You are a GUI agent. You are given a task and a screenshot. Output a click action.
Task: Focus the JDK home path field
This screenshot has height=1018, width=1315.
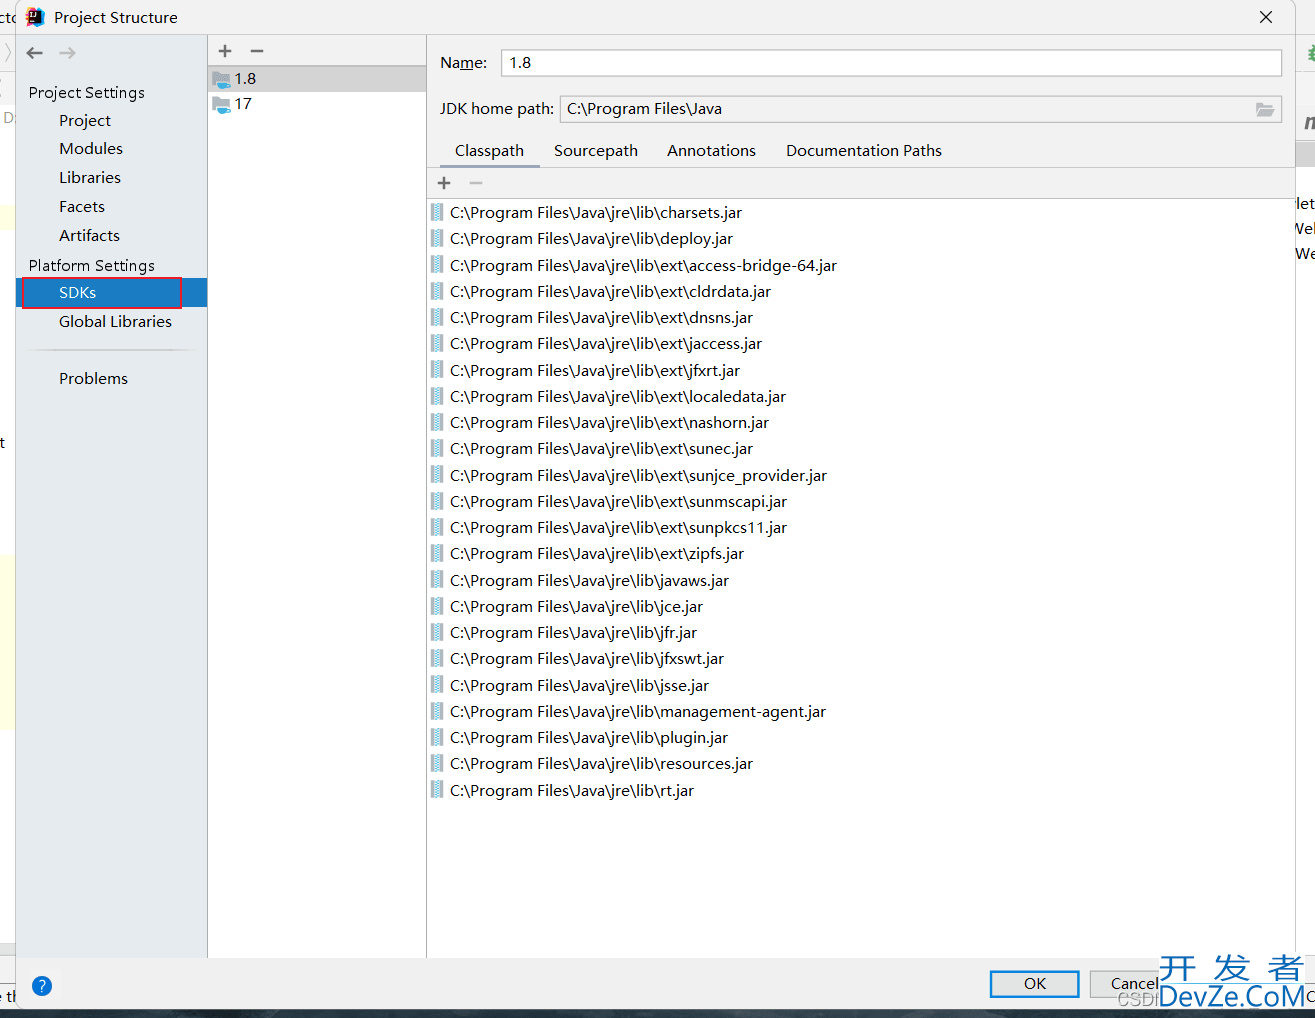click(x=907, y=109)
